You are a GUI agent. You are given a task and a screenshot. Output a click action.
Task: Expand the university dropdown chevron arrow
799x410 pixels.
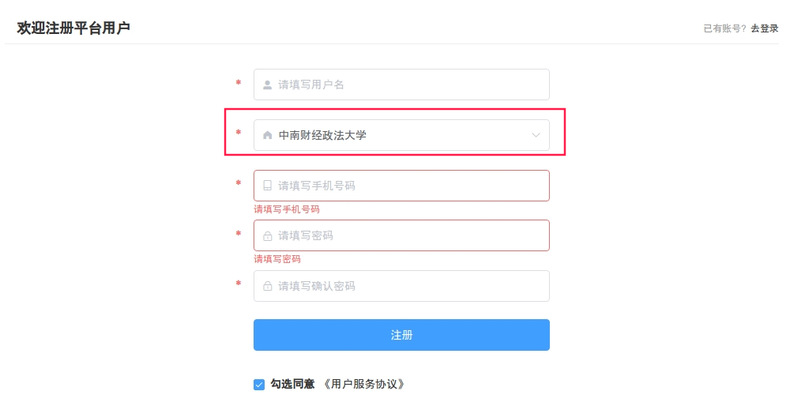click(536, 135)
